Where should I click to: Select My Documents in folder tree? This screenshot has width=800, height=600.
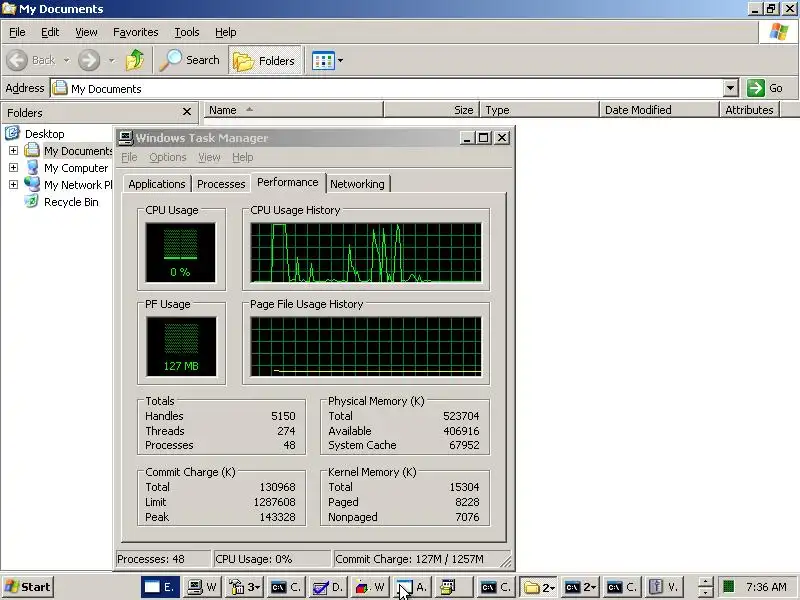coord(78,151)
